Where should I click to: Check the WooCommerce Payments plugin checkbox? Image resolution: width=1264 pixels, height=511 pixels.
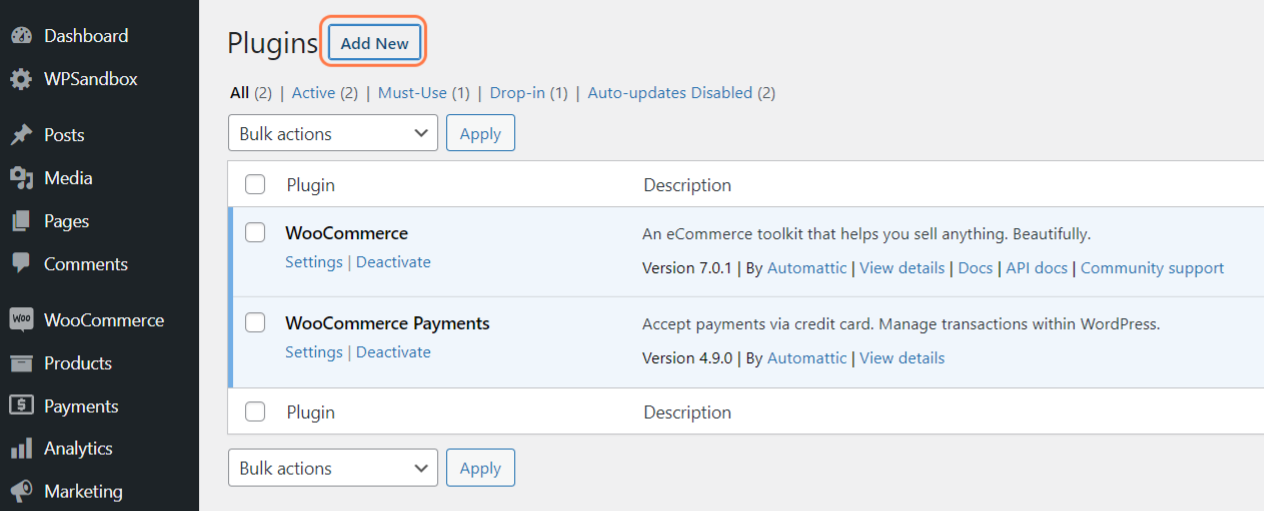(255, 322)
